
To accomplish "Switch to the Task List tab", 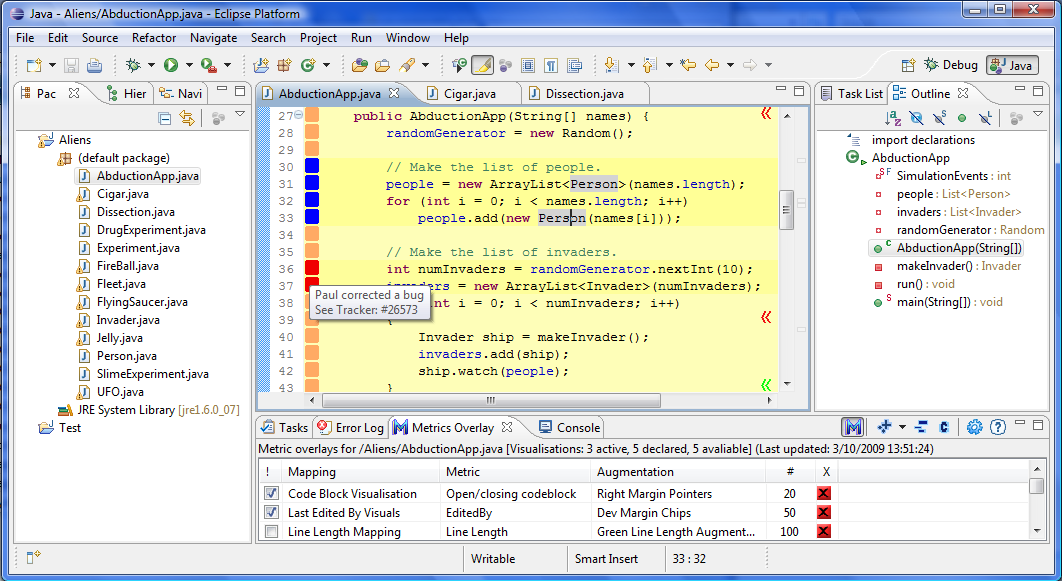I will (852, 93).
